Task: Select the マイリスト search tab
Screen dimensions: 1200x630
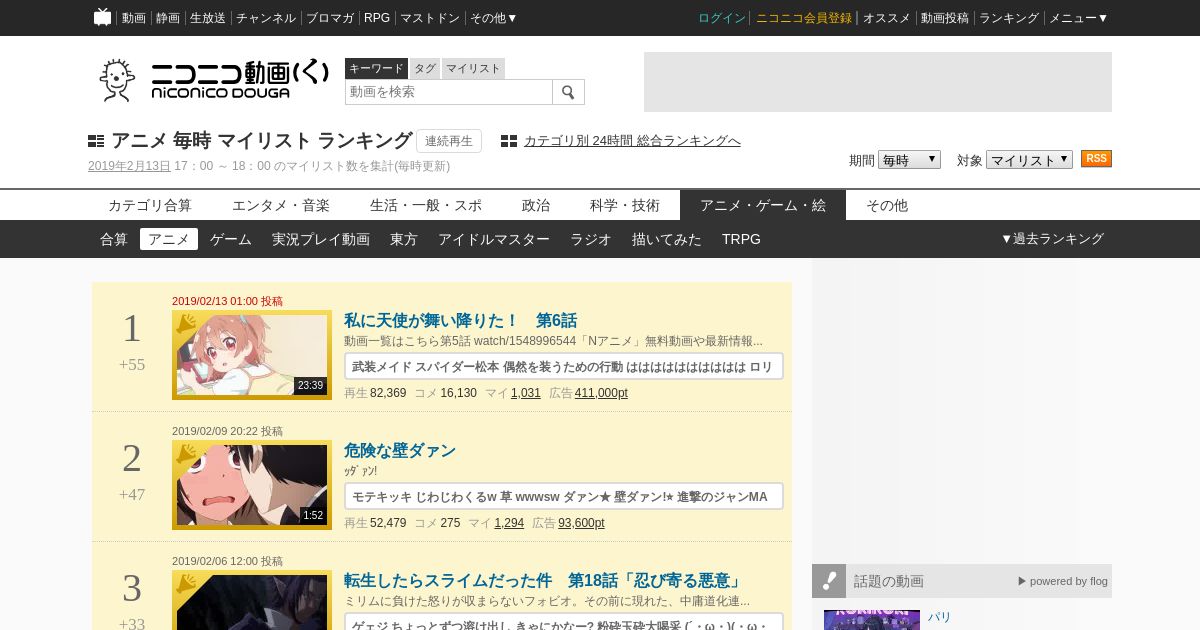Action: point(473,68)
